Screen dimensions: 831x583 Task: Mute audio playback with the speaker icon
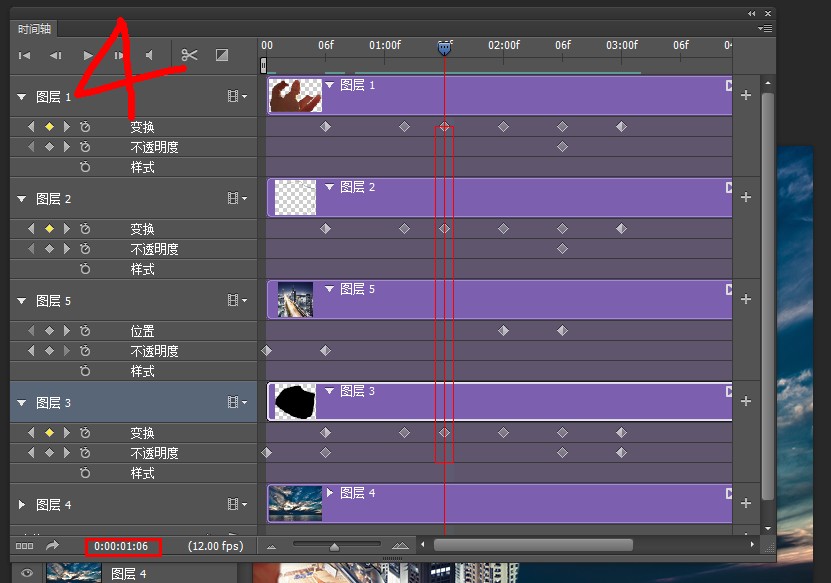(150, 55)
